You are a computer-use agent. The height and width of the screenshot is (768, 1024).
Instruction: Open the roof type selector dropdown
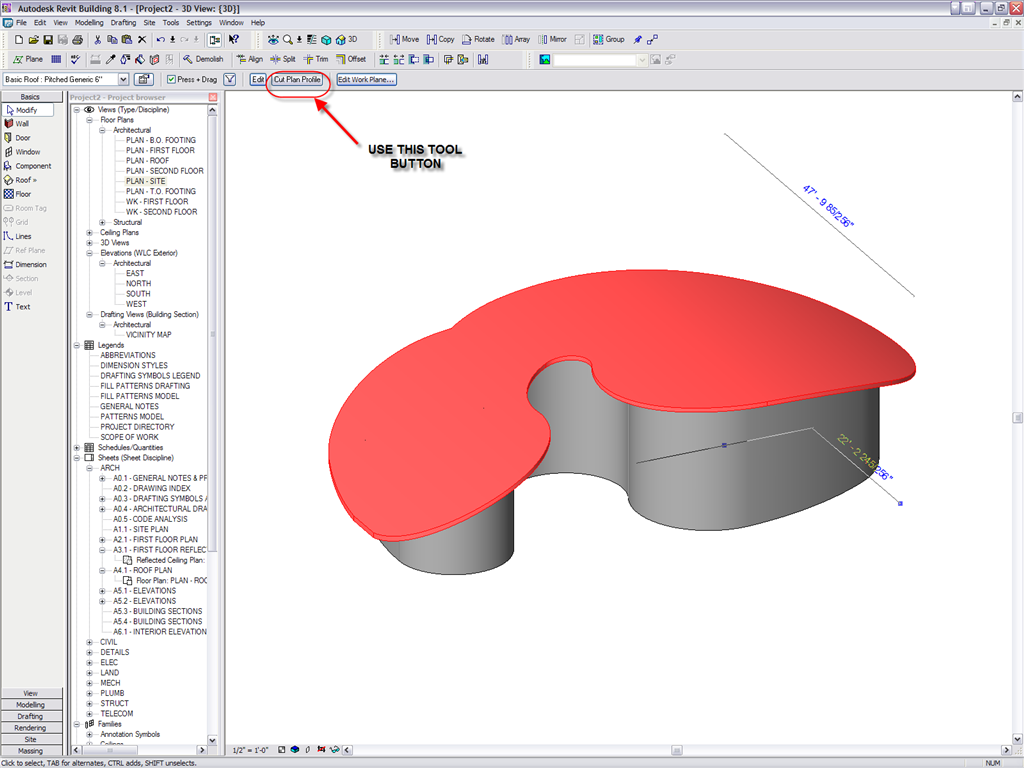(x=123, y=79)
